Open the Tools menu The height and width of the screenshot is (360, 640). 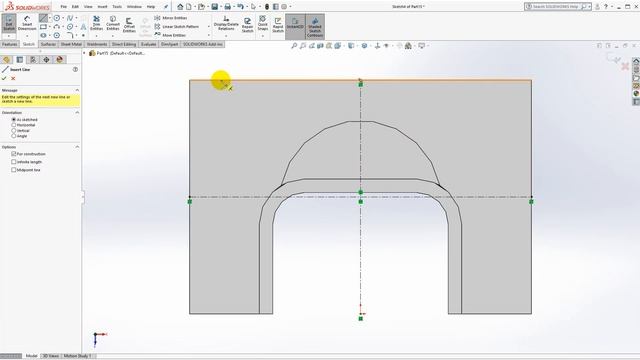pos(117,7)
